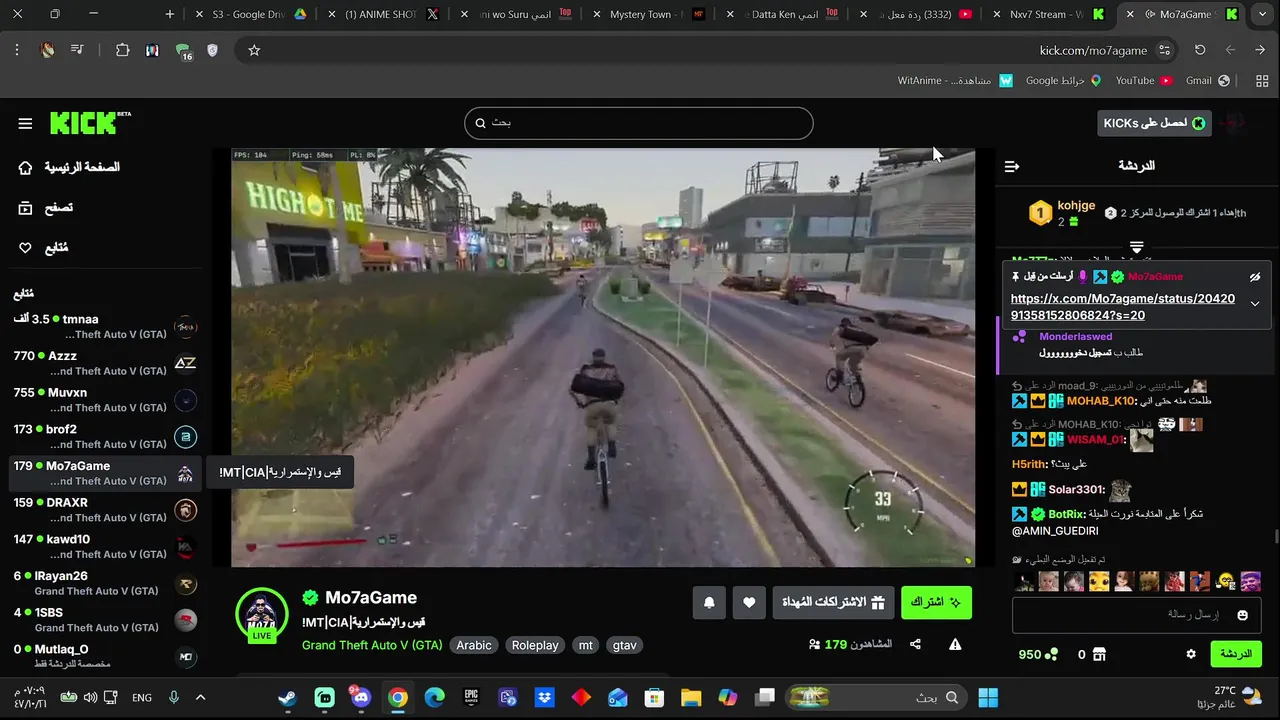Hide the pinned chat message
The width and height of the screenshot is (1280, 720).
tap(1255, 277)
